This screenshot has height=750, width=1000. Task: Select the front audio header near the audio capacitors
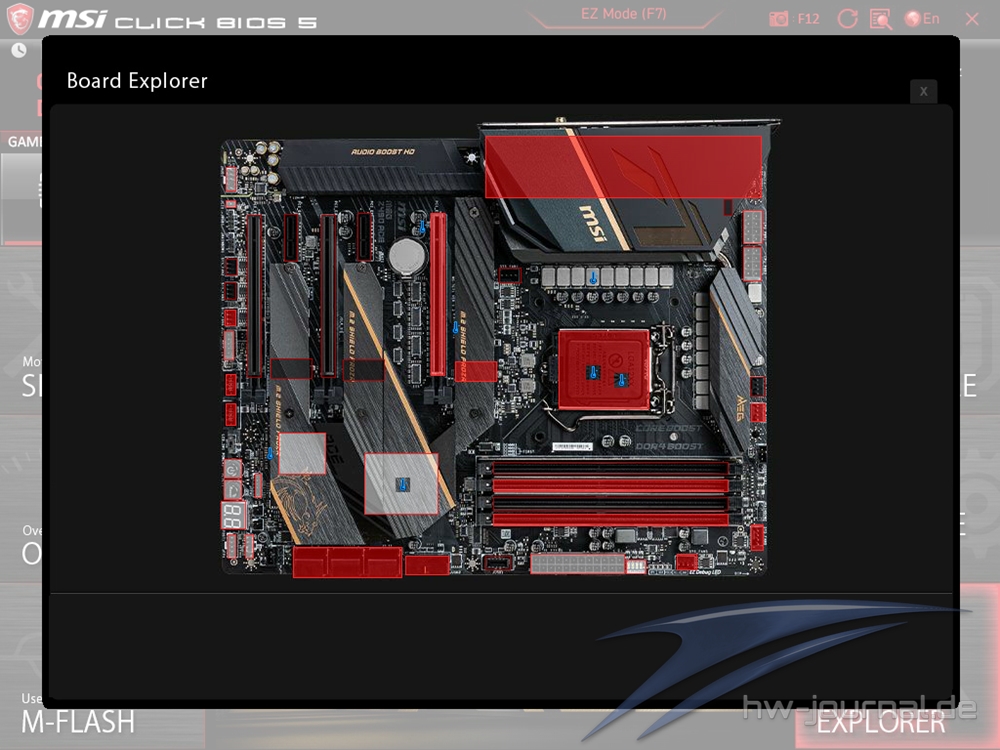click(x=231, y=179)
